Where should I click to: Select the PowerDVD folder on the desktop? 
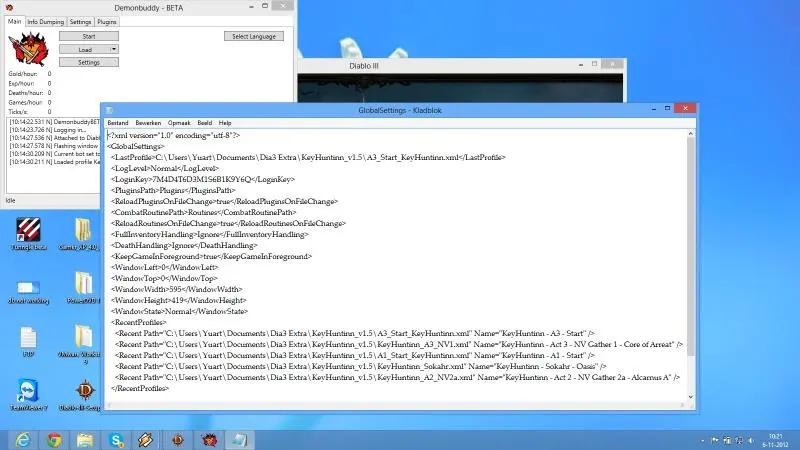click(85, 287)
